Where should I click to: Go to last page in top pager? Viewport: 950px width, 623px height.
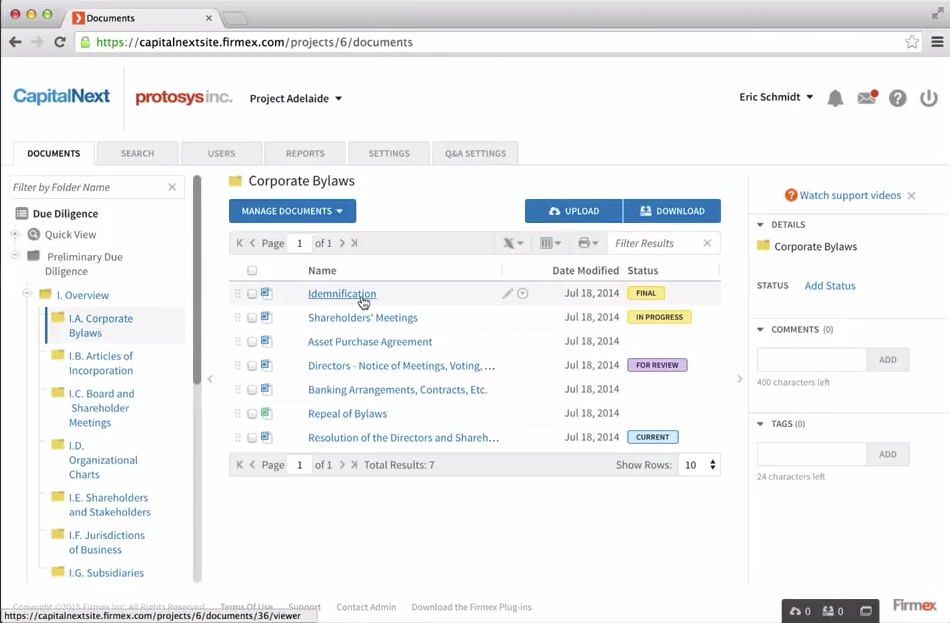(x=354, y=243)
